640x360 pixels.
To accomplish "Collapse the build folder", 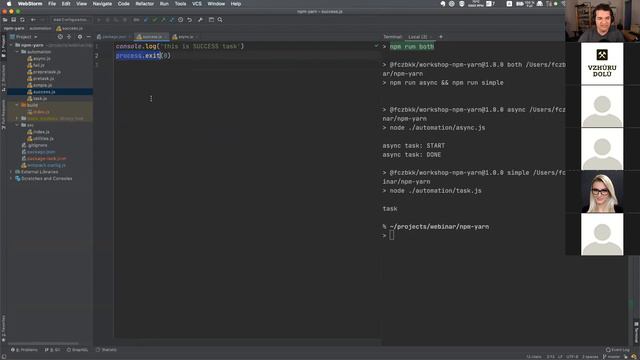I will (x=17, y=105).
